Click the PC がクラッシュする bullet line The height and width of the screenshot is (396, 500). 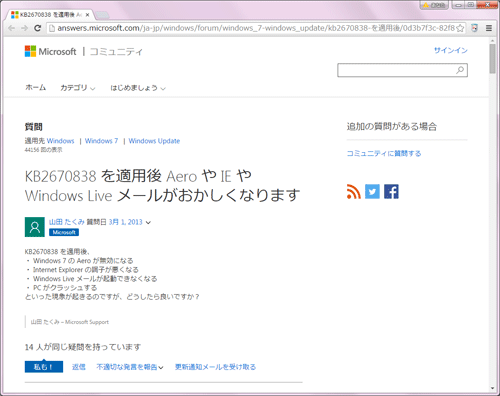coord(62,287)
